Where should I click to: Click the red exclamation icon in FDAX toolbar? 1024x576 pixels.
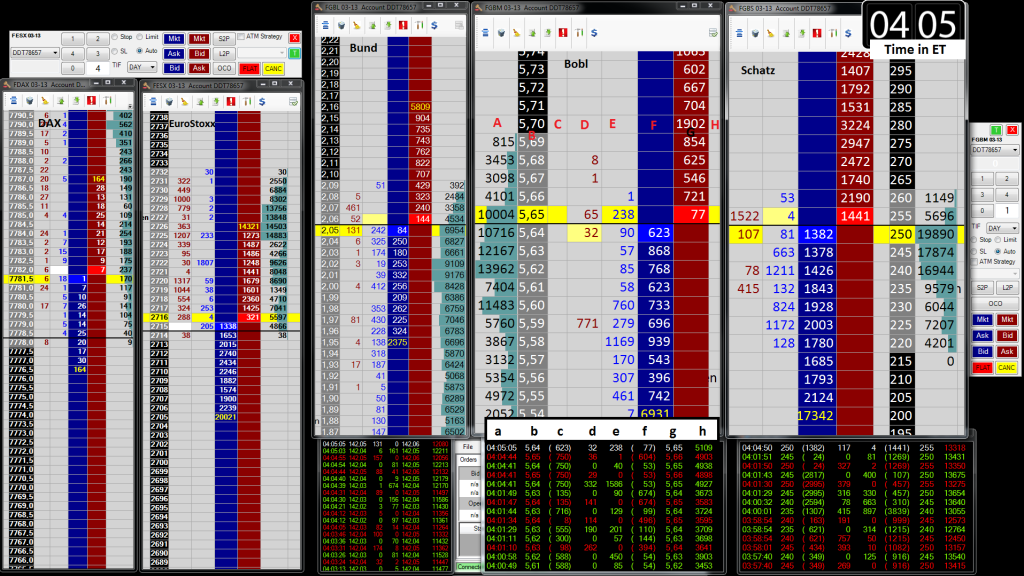(x=91, y=101)
